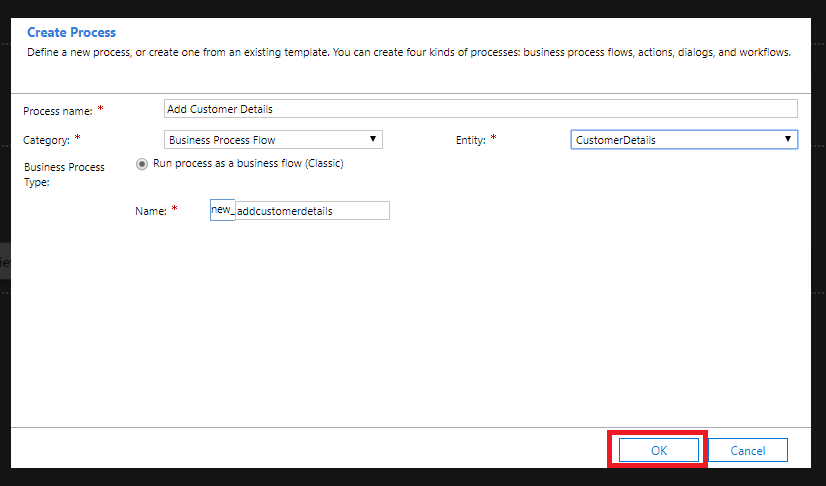Click the Category label
This screenshot has width=826, height=486.
(x=46, y=140)
